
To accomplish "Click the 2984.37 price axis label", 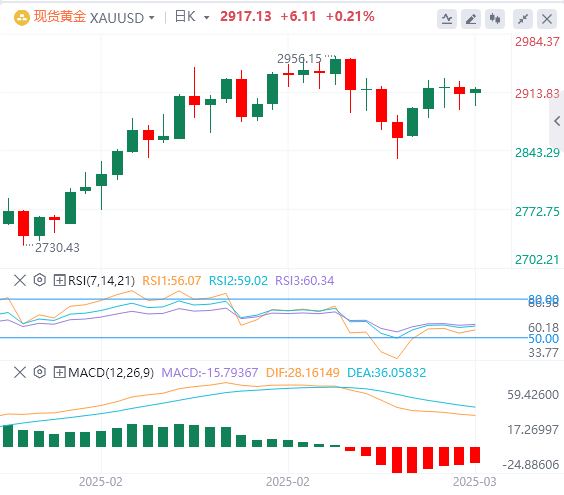I will click(x=537, y=42).
